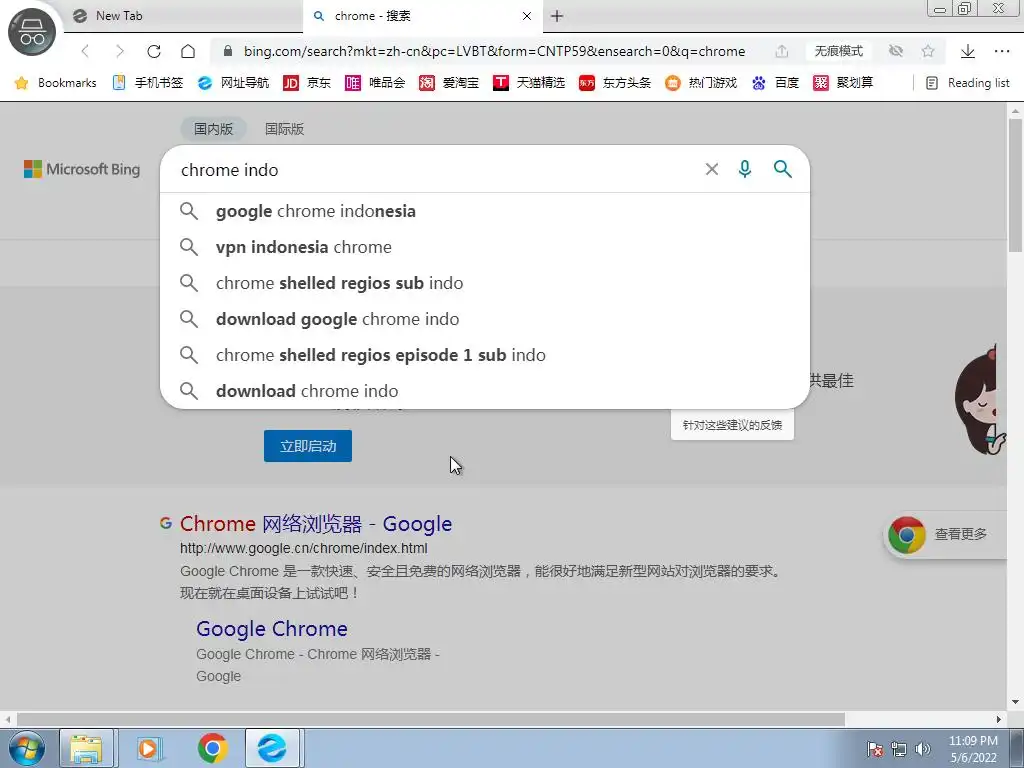The image size is (1024, 768).
Task: Choose suggestion google chrome indonesia
Action: [x=485, y=211]
